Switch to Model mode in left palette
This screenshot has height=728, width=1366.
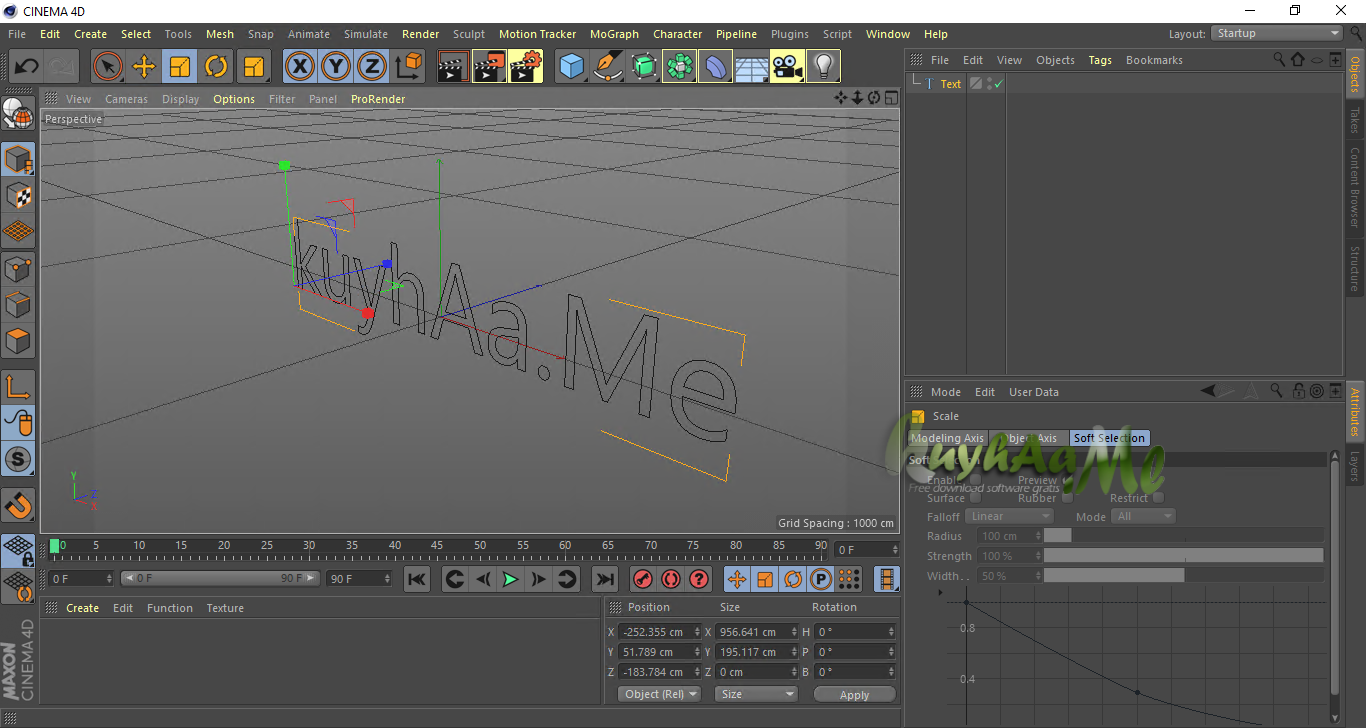tap(18, 159)
